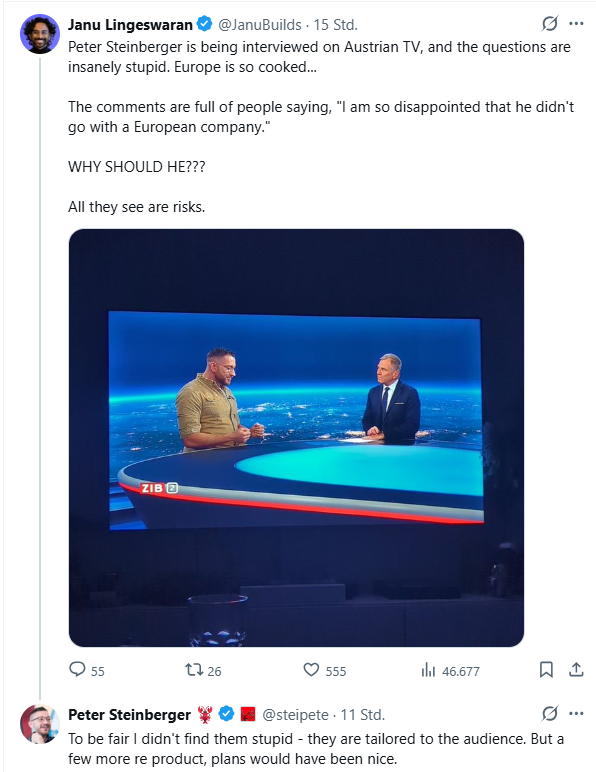Open the ZIB 2 interview photo

(x=296, y=438)
